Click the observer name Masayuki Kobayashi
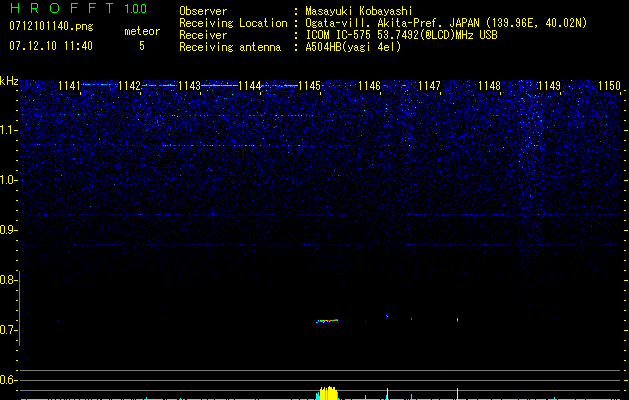This screenshot has width=629, height=400. point(358,11)
